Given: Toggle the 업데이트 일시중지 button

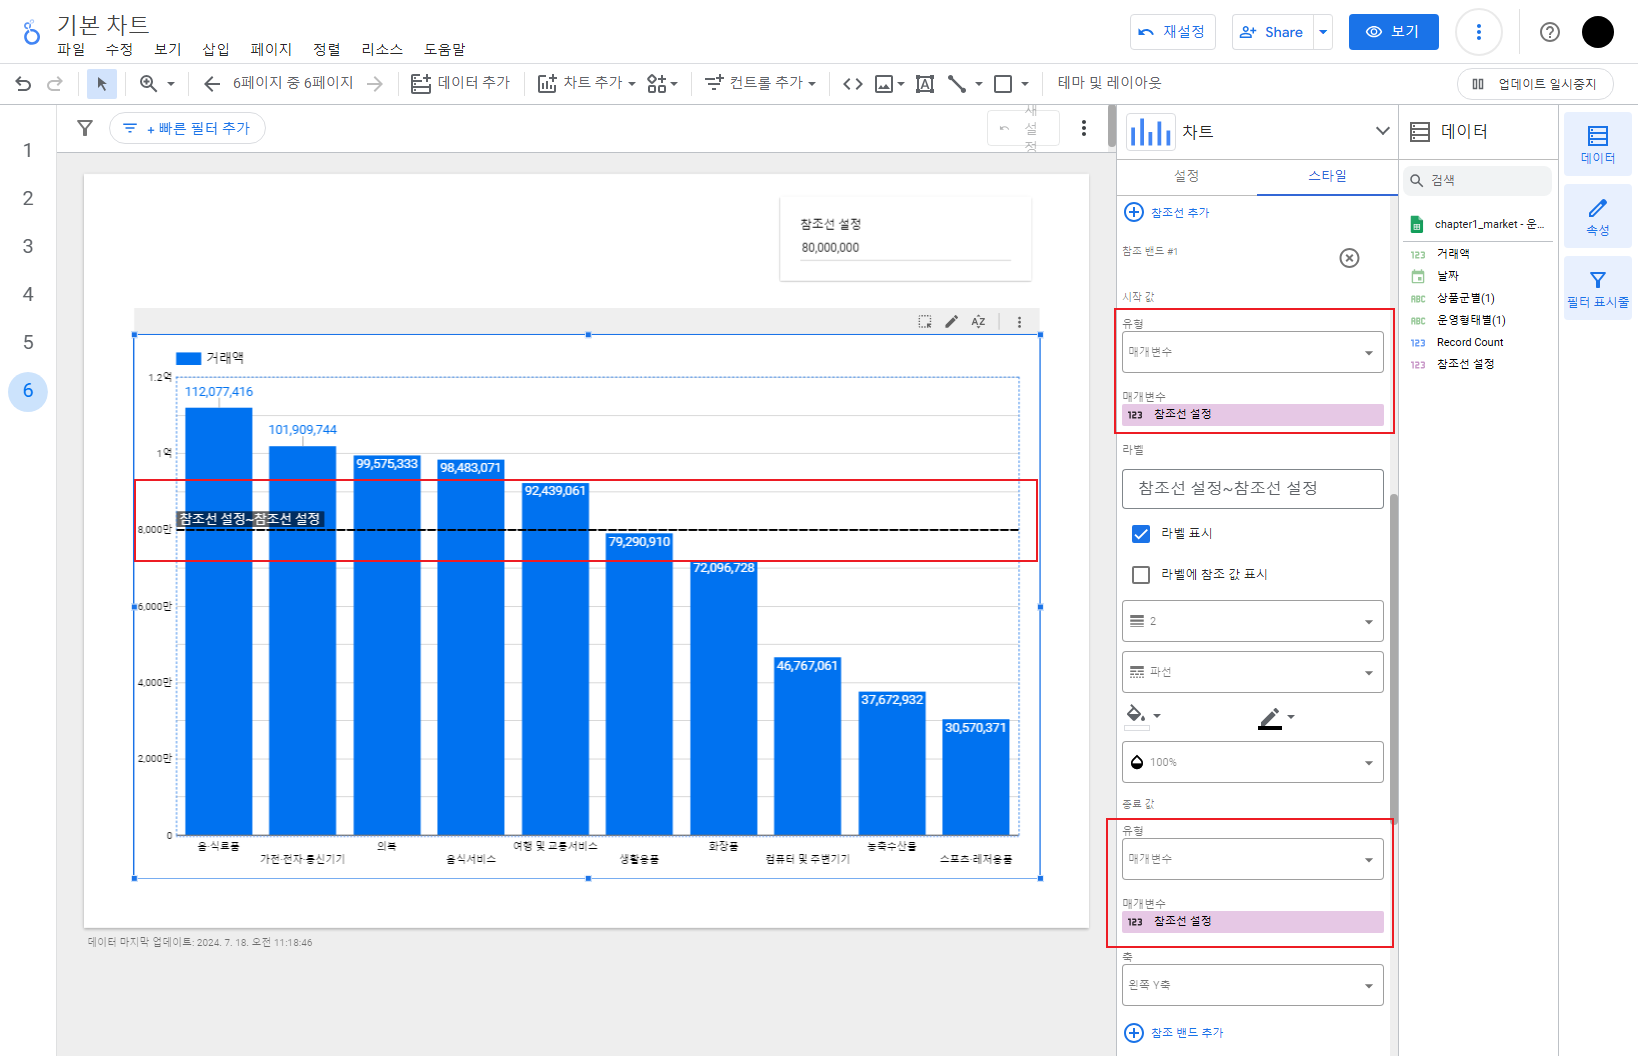Looking at the screenshot, I should 1535,84.
